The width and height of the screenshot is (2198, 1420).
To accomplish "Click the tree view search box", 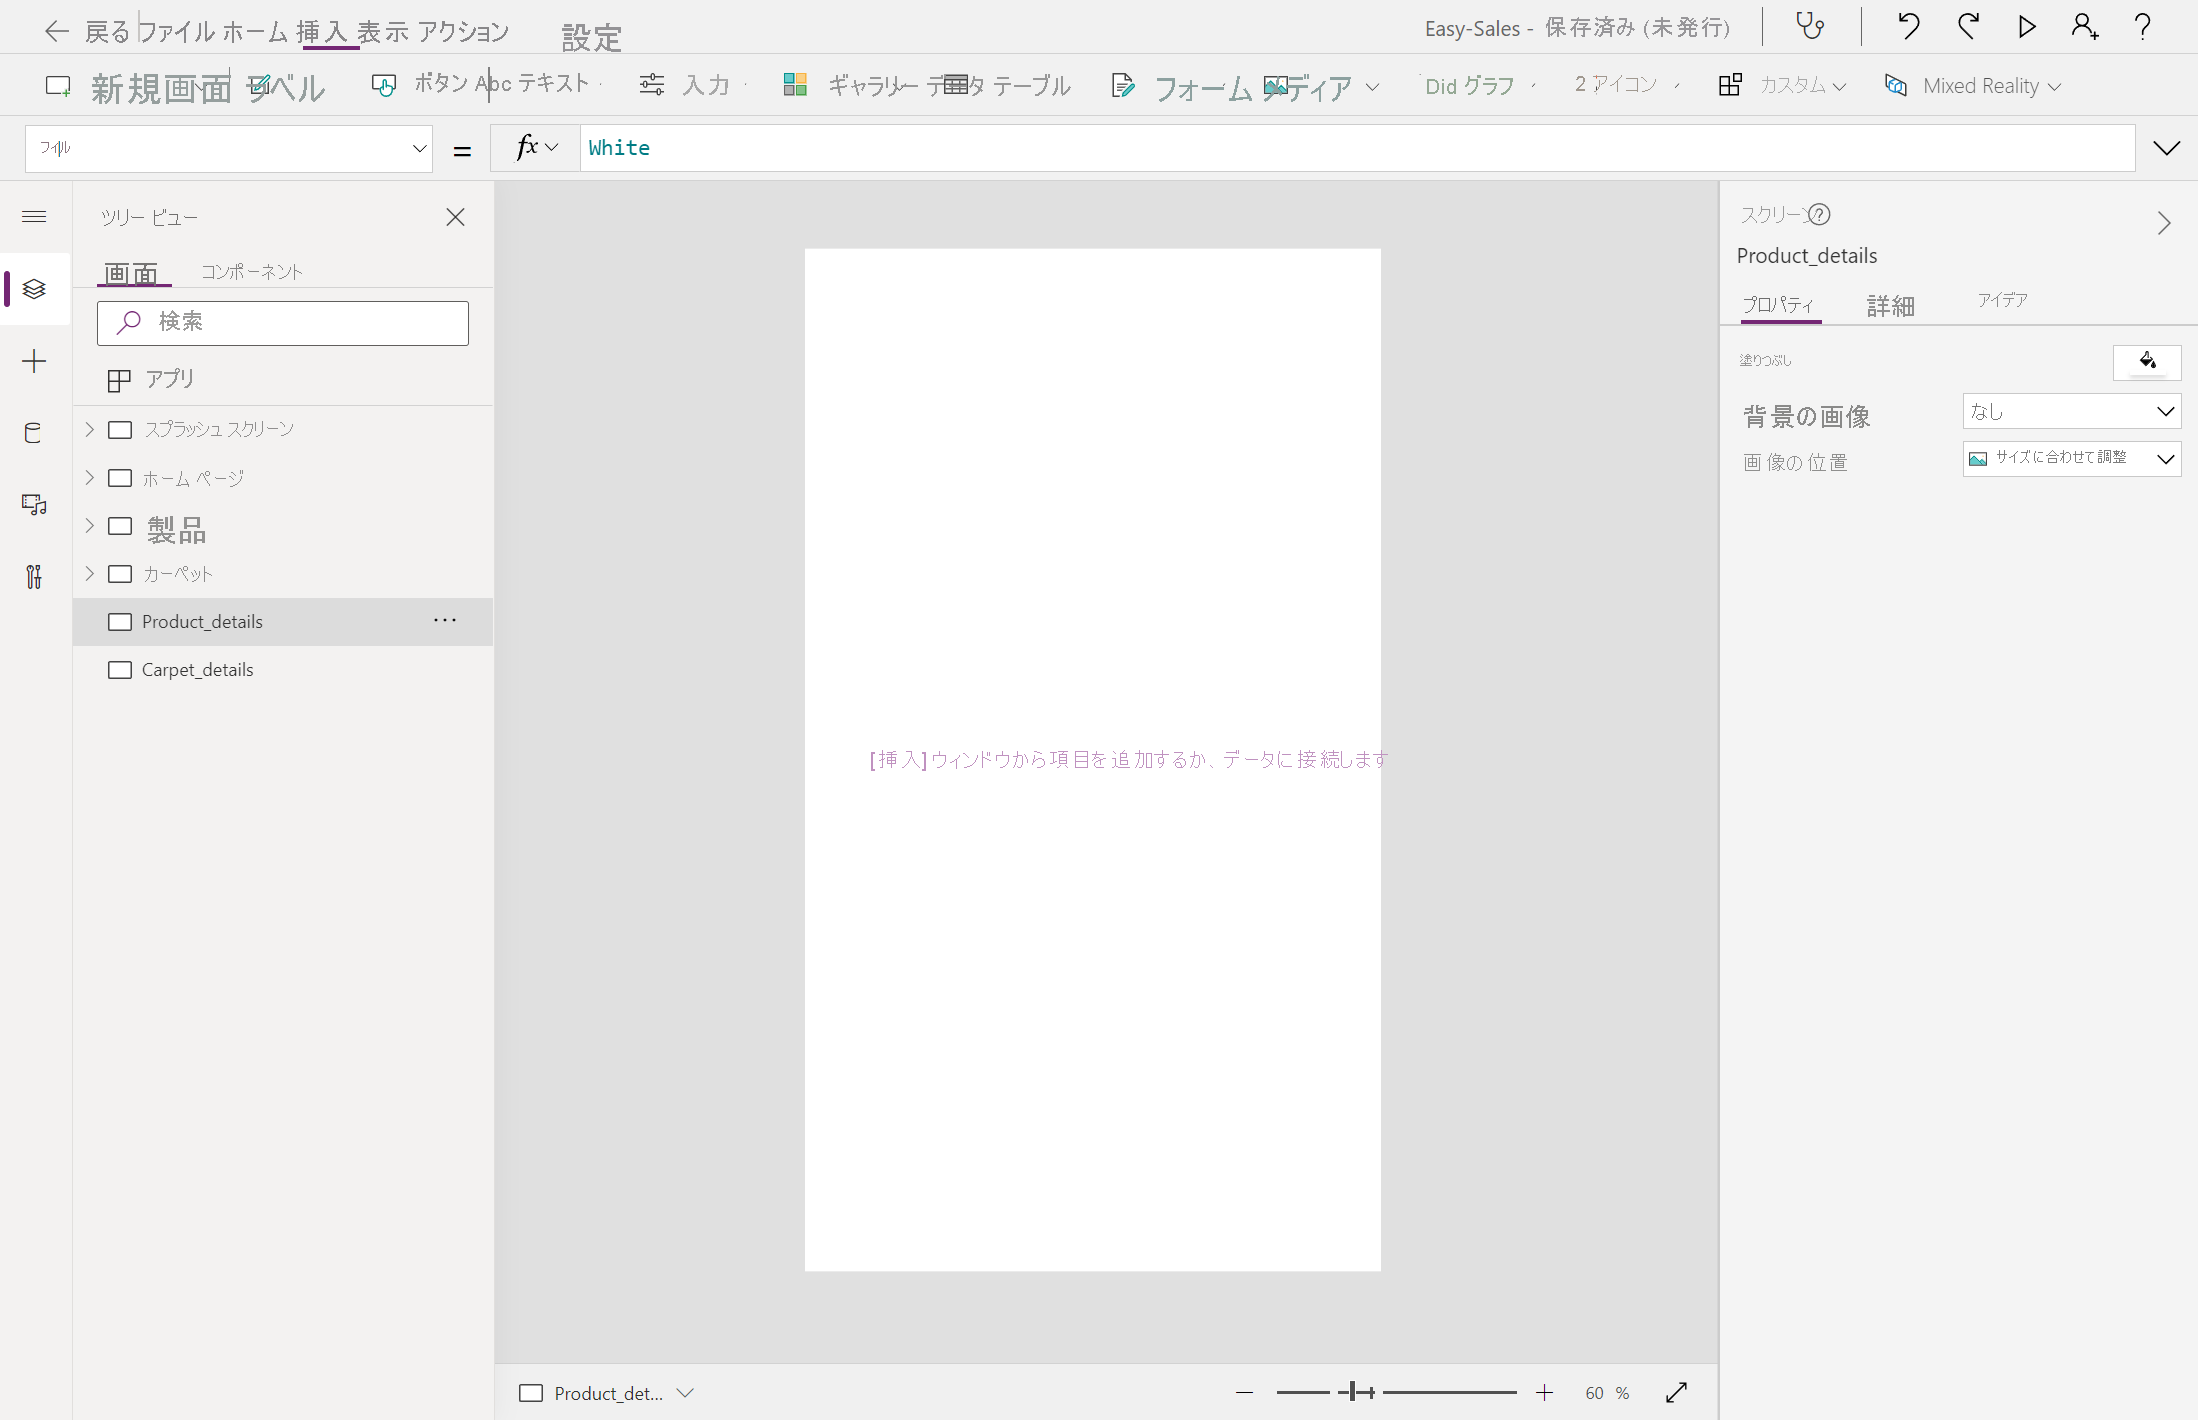I will pos(283,323).
